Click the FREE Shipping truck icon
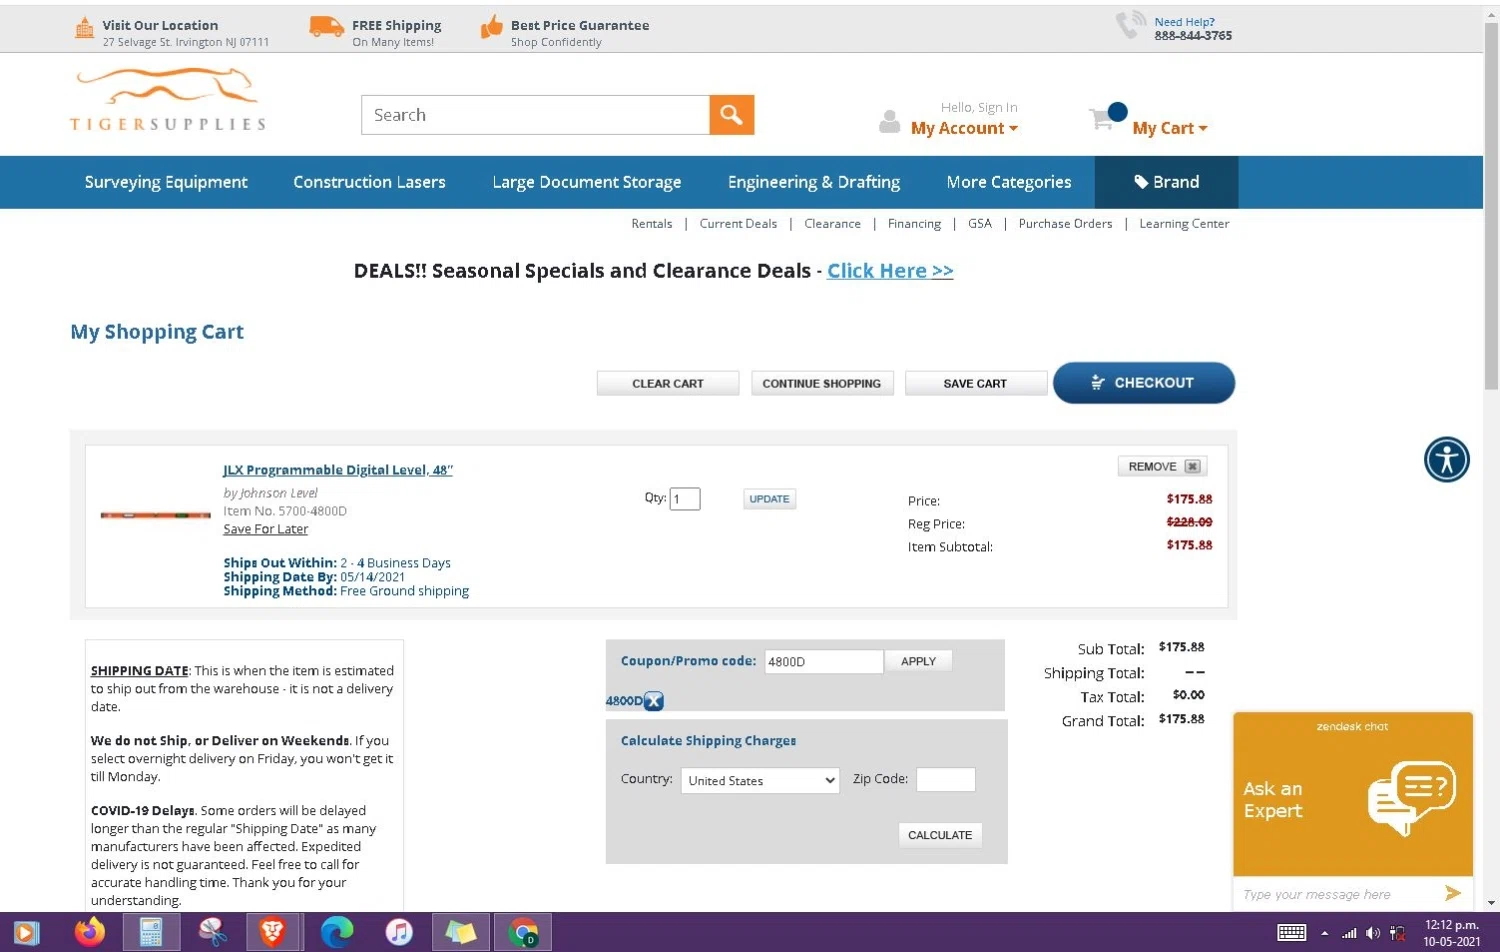This screenshot has width=1500, height=952. pos(326,27)
